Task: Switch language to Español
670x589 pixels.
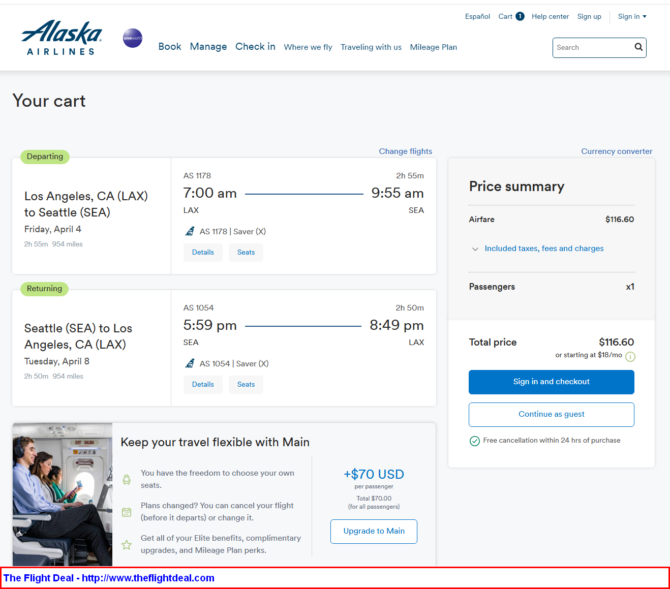Action: (477, 16)
